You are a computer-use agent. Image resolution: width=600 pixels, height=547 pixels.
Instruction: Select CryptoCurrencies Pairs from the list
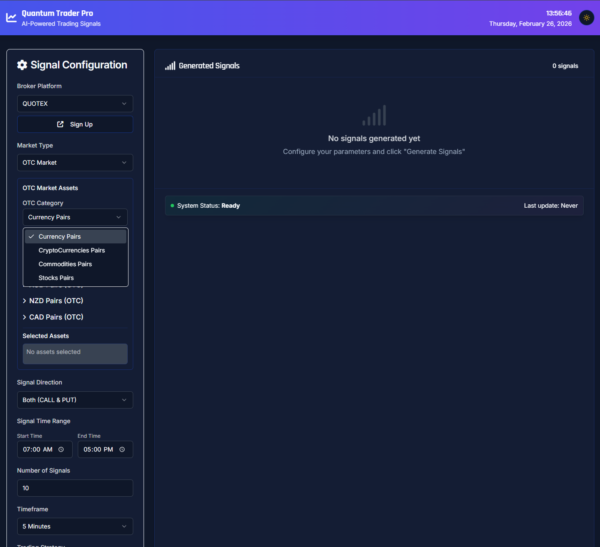pyautogui.click(x=71, y=250)
